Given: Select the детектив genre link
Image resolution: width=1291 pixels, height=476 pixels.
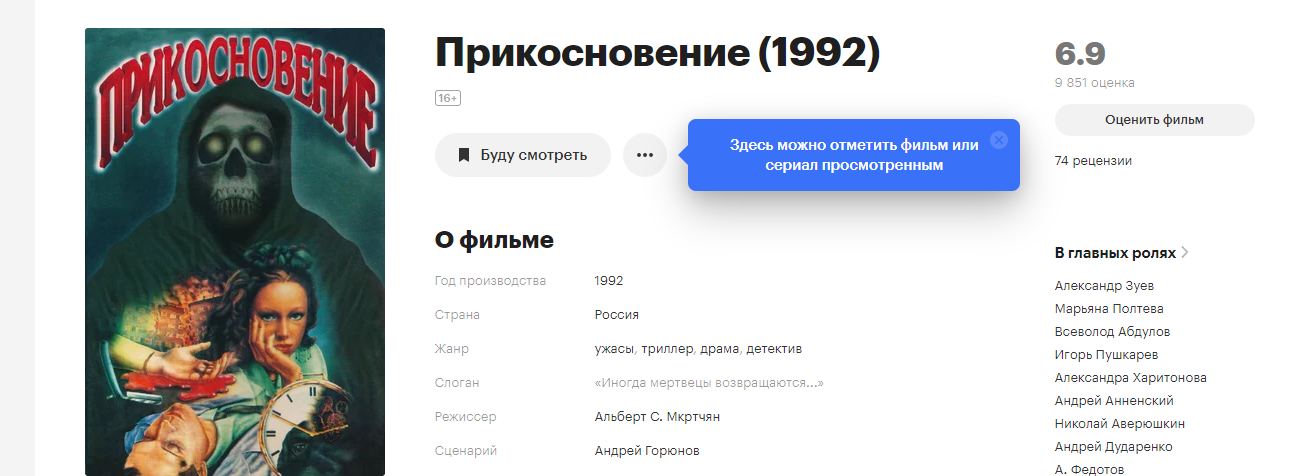Looking at the screenshot, I should (774, 349).
